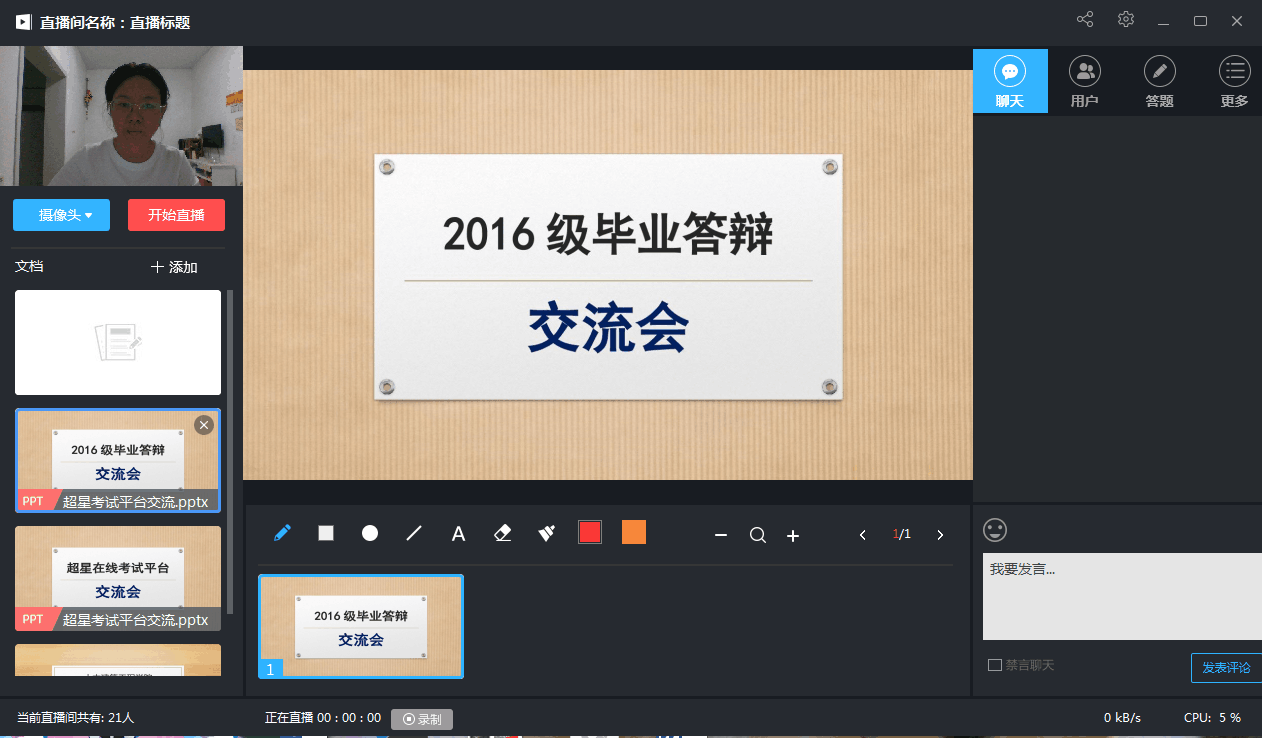Enable the 禁言聊天 mute chat checkbox
Viewport: 1262px width, 738px height.
[x=994, y=664]
